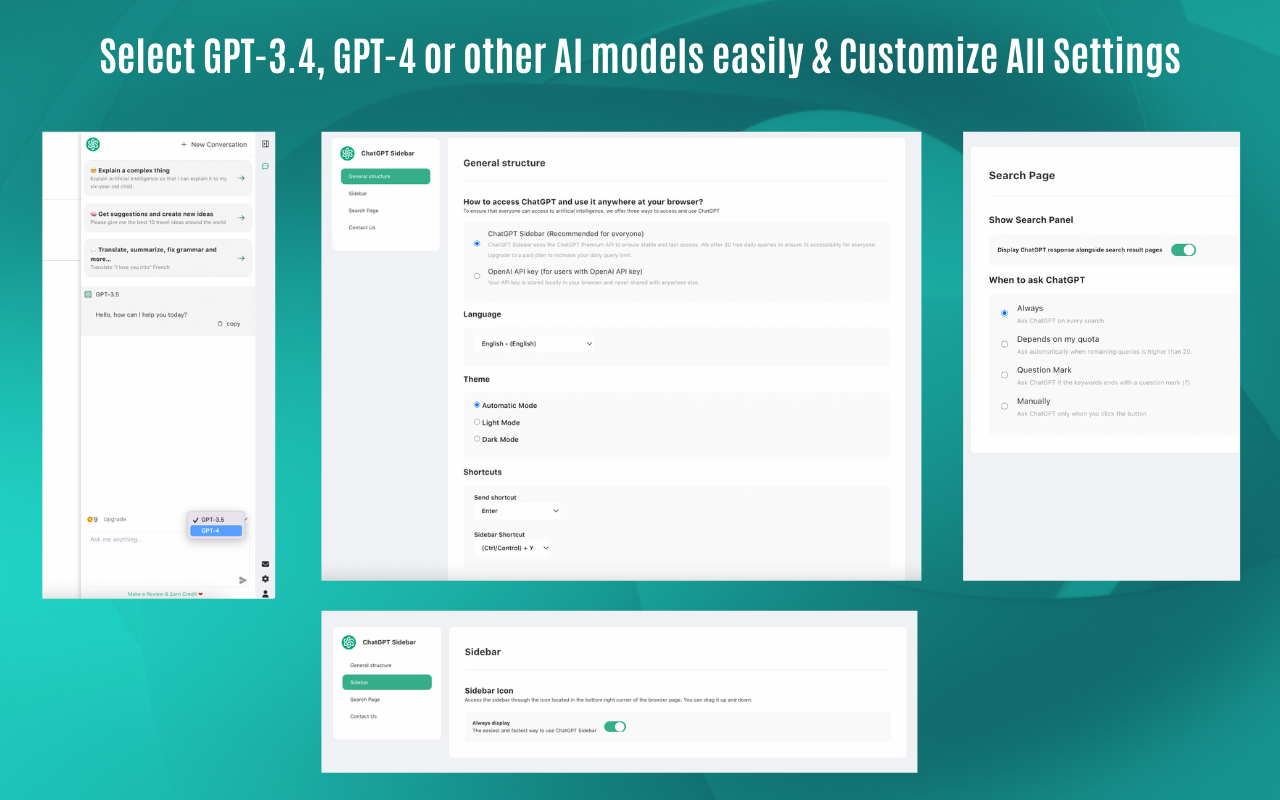Click the send arrow icon in message box
1280x800 pixels.
[x=242, y=580]
